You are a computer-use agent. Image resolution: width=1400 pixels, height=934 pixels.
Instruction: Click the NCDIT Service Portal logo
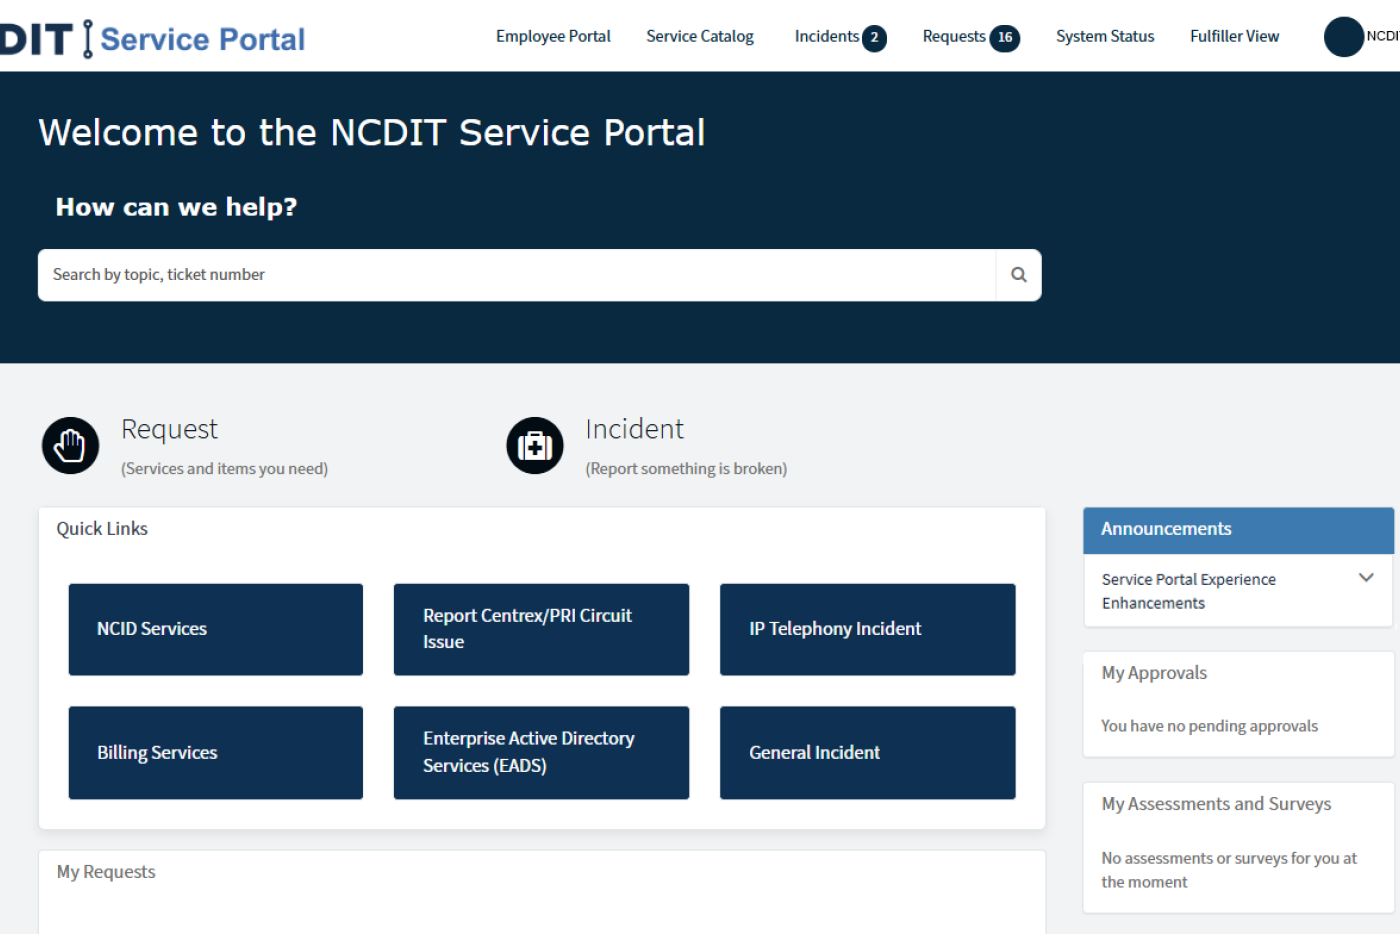pos(152,38)
